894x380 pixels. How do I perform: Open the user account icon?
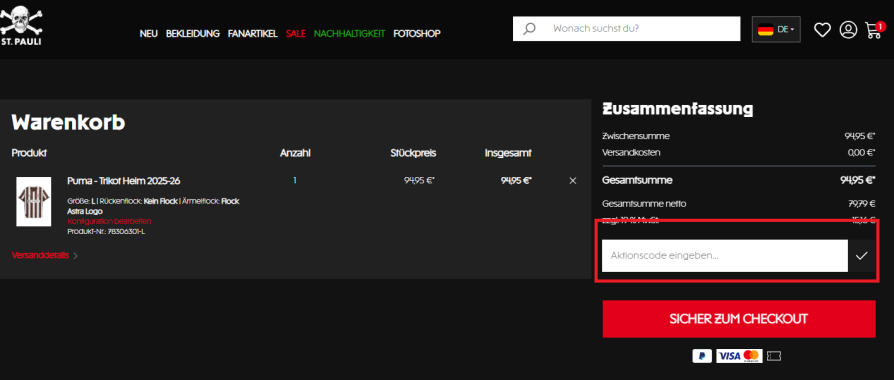(848, 29)
